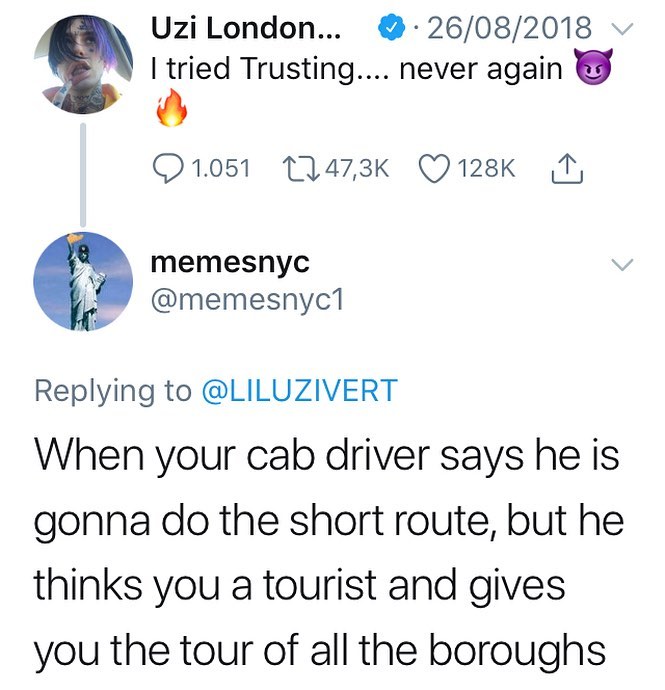The image size is (665, 690).
Task: Open Uzi London's profile picture
Action: [x=83, y=64]
